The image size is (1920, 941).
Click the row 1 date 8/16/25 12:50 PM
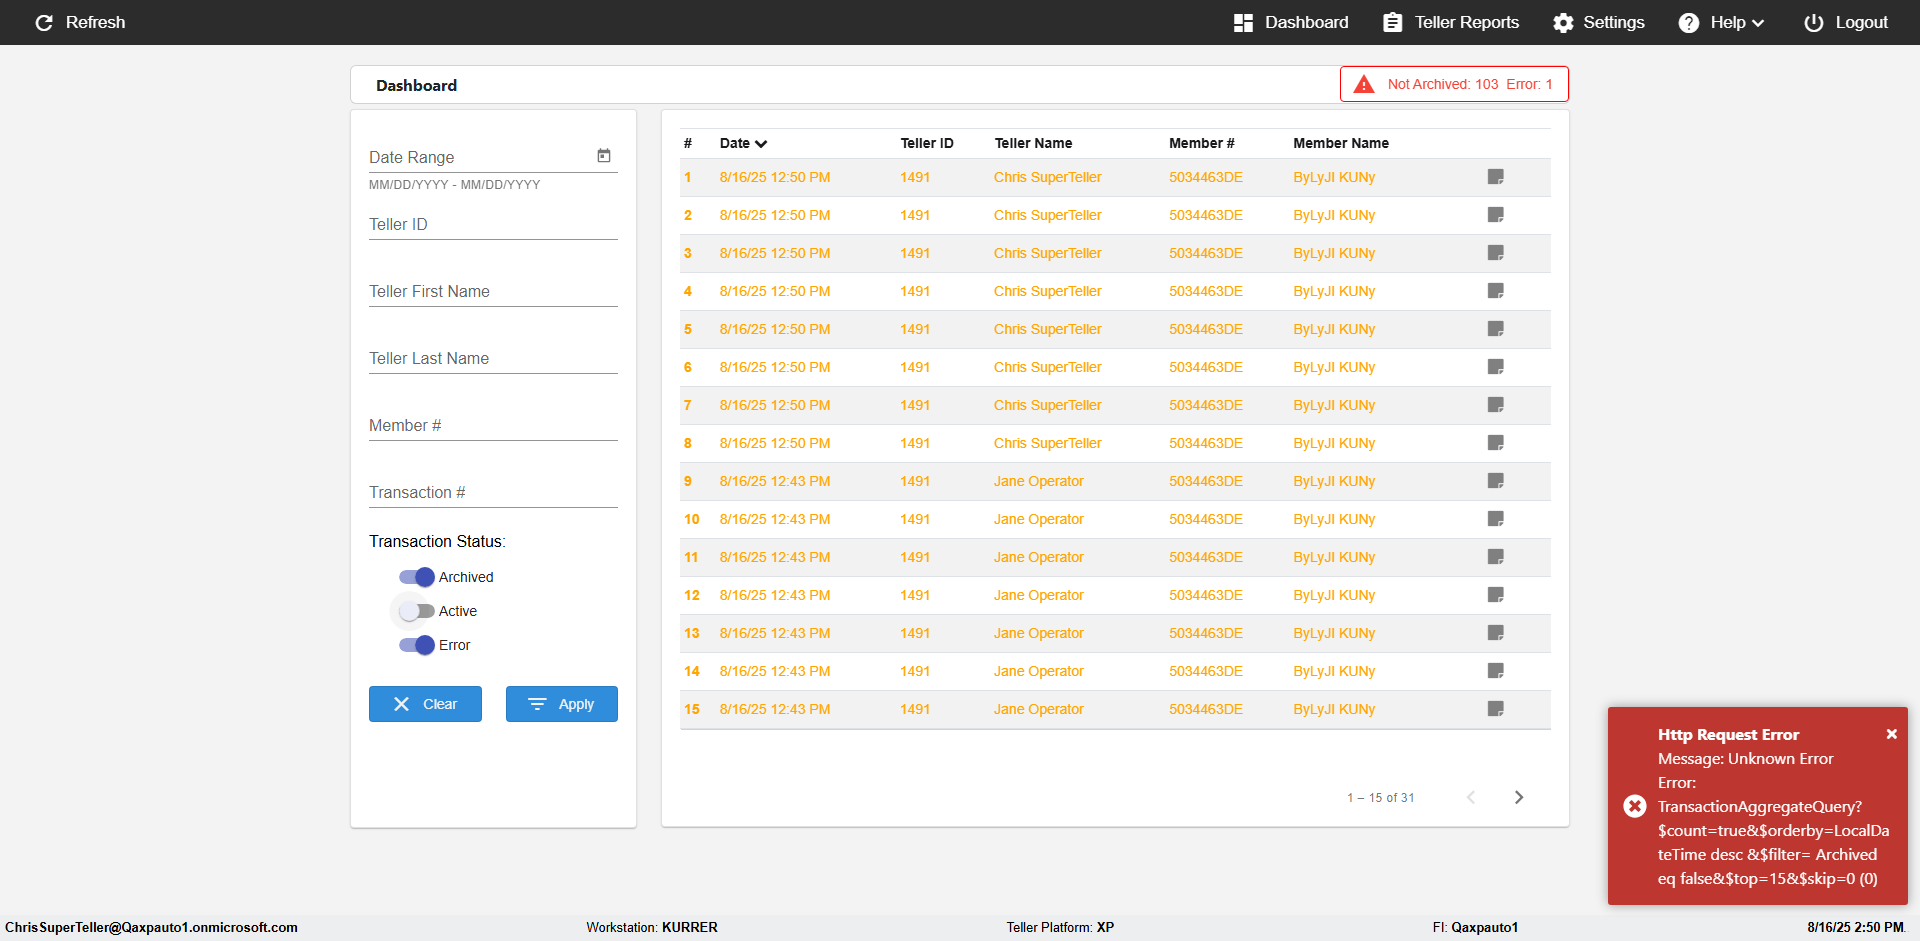tap(775, 177)
